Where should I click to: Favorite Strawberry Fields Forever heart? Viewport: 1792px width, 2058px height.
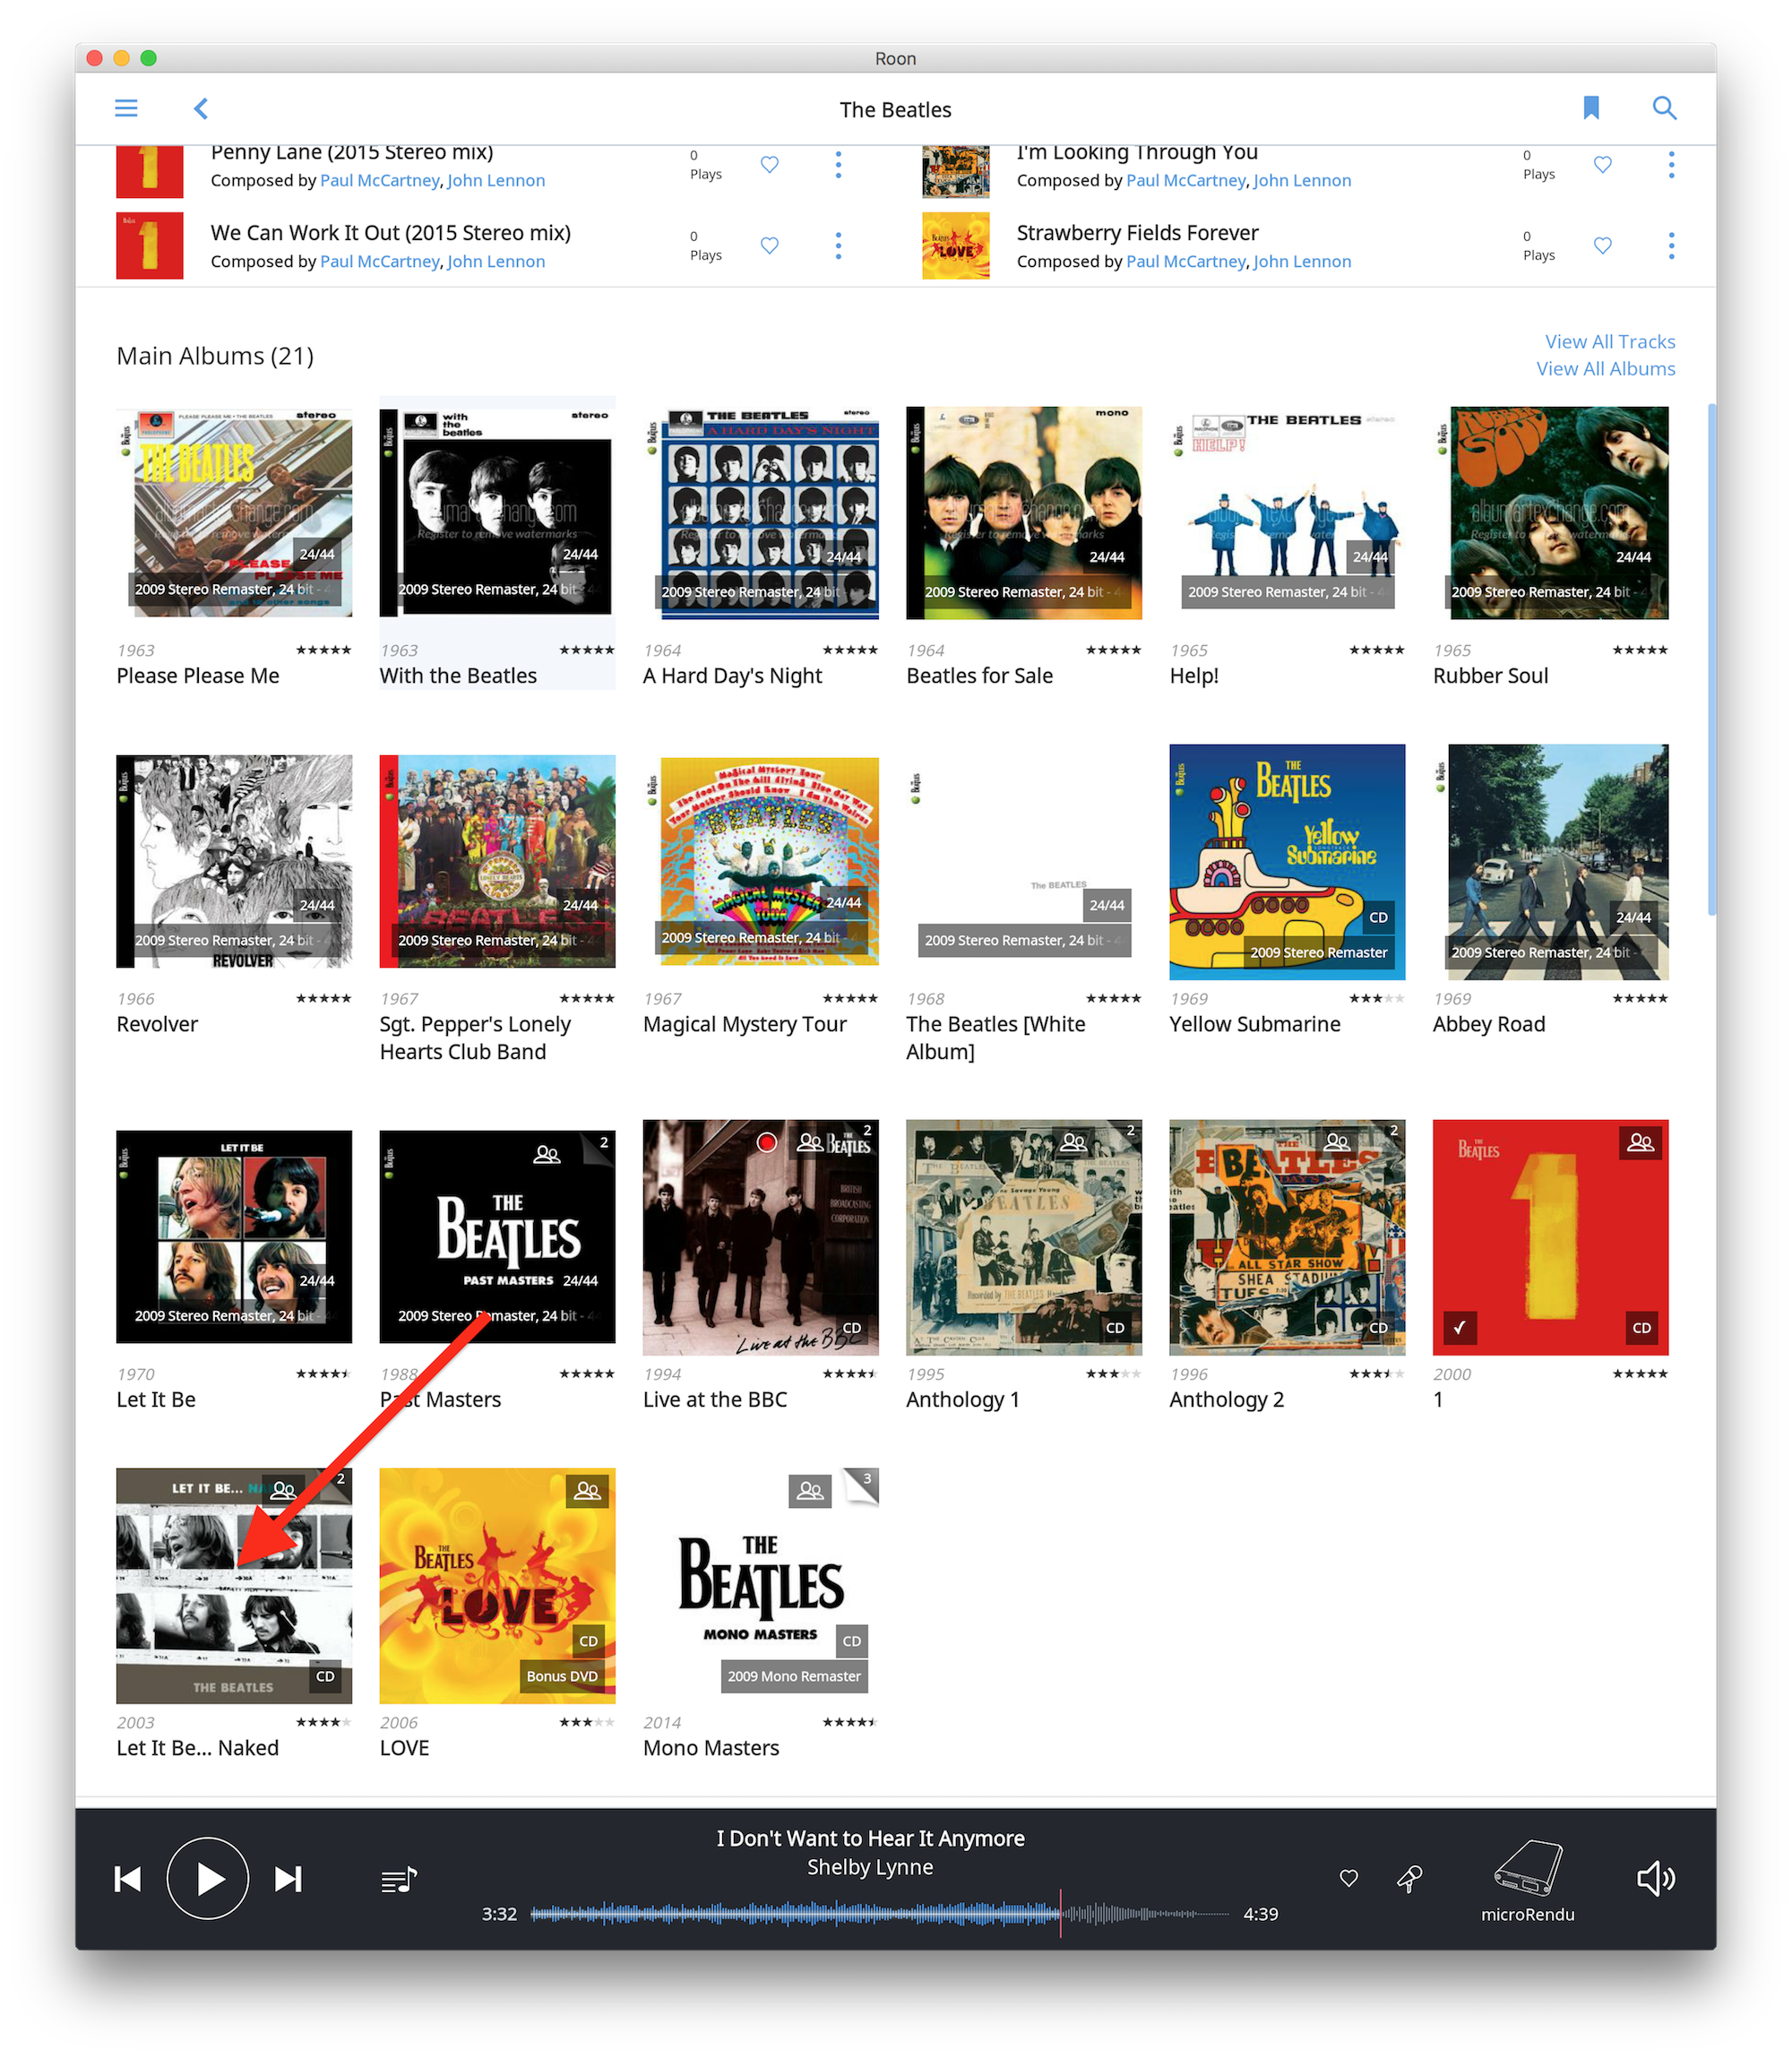(1602, 245)
